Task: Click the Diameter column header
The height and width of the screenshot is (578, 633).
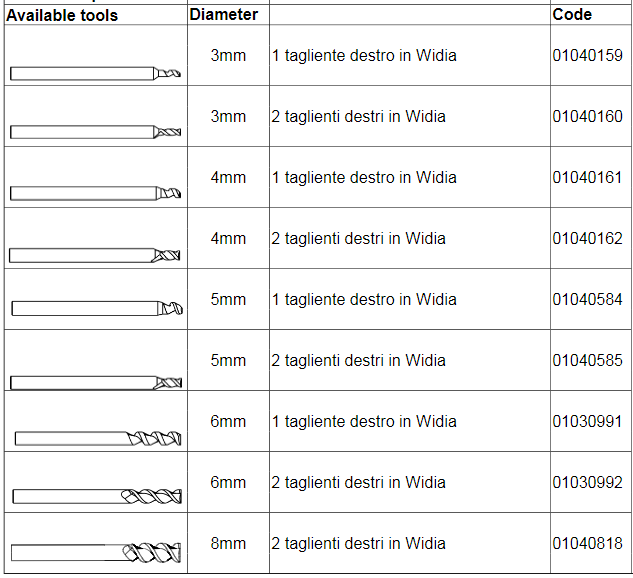Action: tap(224, 15)
